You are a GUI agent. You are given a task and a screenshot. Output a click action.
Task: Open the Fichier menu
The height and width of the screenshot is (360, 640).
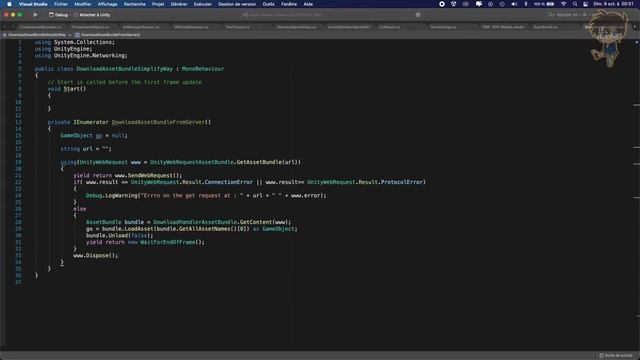61,4
